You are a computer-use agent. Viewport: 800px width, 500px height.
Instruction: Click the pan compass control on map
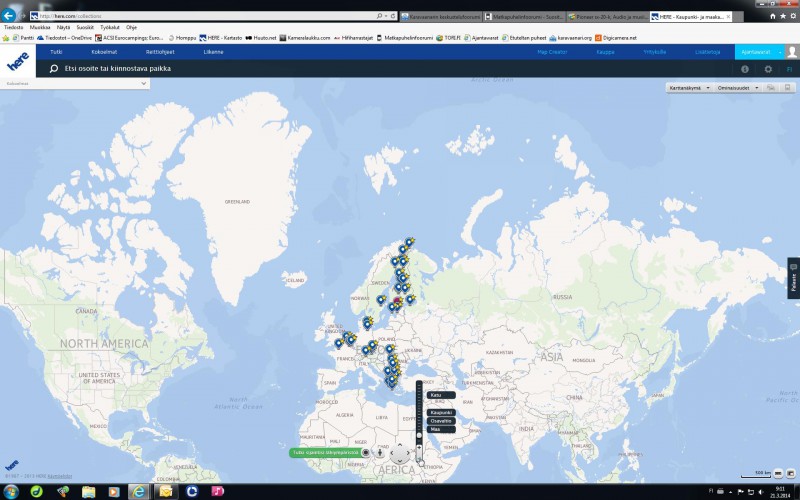(400, 452)
